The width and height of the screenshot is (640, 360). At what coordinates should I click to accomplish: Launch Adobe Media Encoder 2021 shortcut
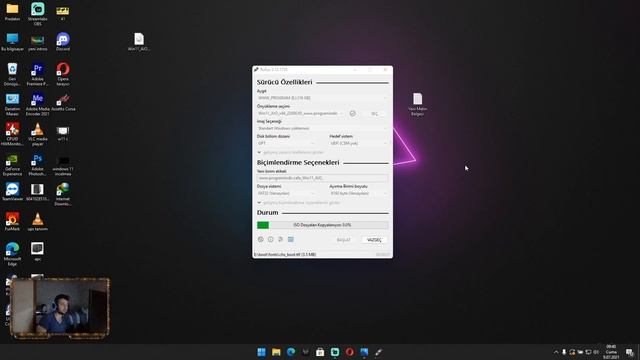[38, 104]
